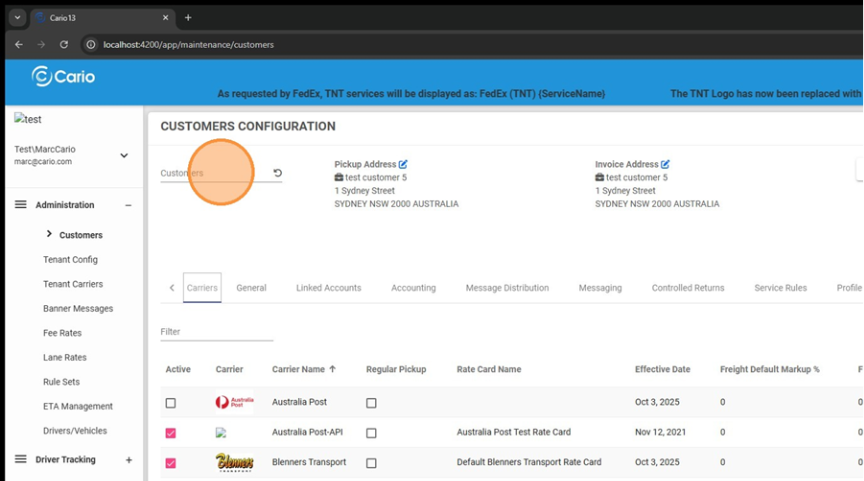The image size is (864, 481).
Task: Click the Filter input field
Action: pyautogui.click(x=216, y=331)
